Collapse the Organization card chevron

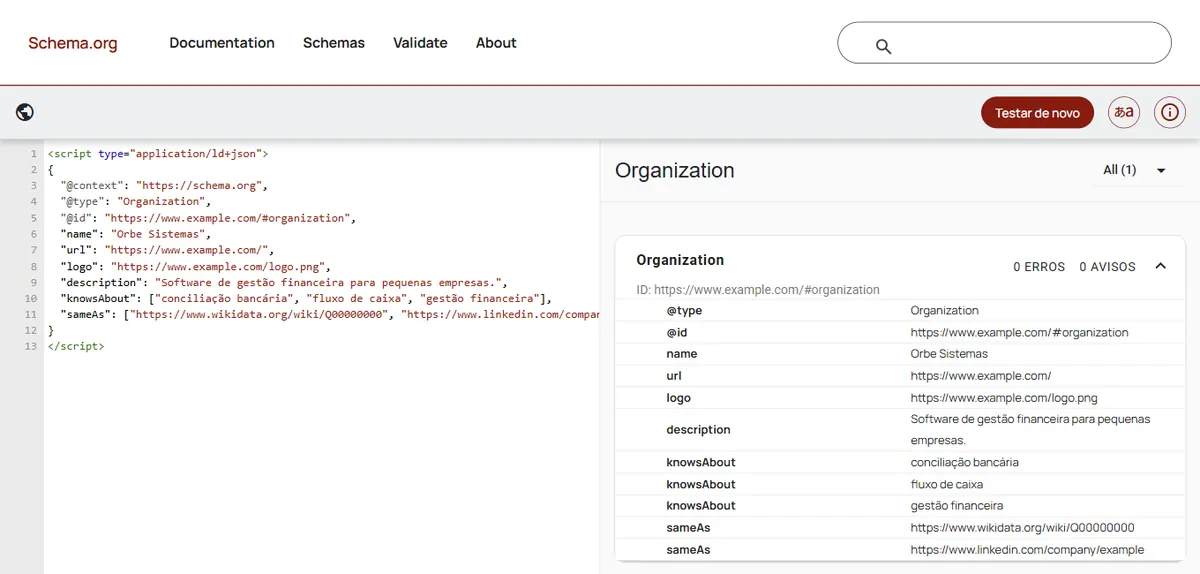1161,266
